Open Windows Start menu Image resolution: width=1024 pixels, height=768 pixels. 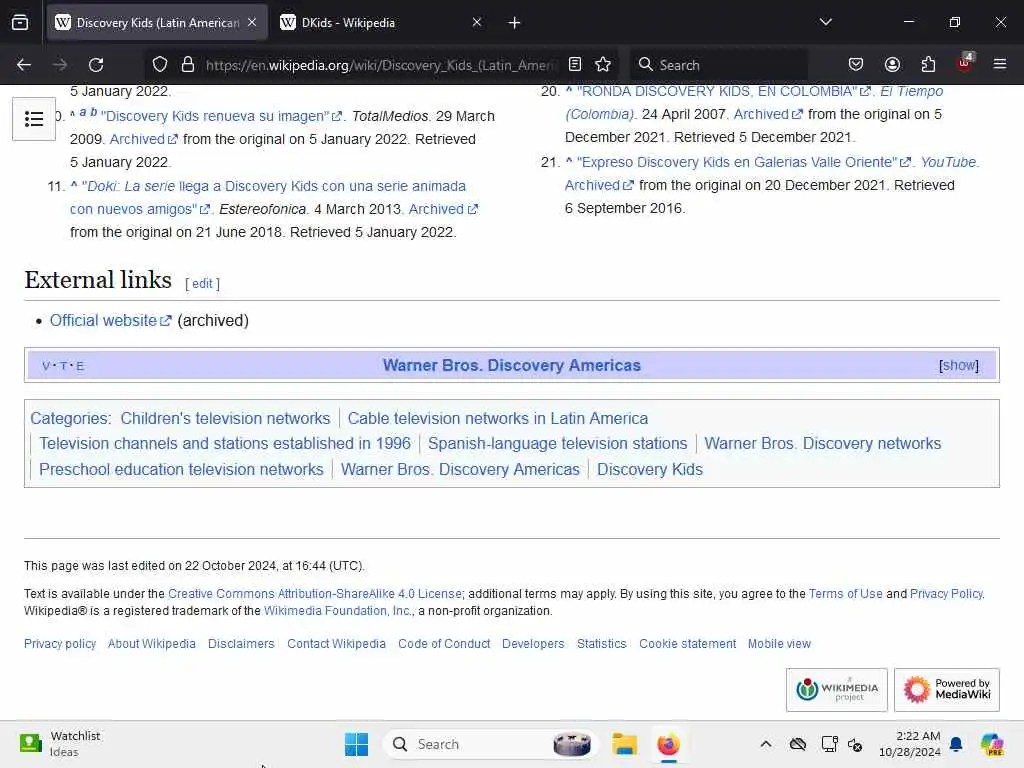[357, 744]
